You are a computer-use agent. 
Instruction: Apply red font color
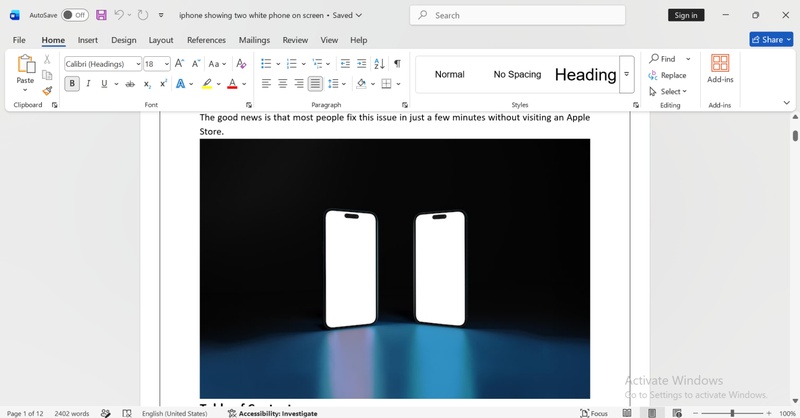(x=232, y=84)
